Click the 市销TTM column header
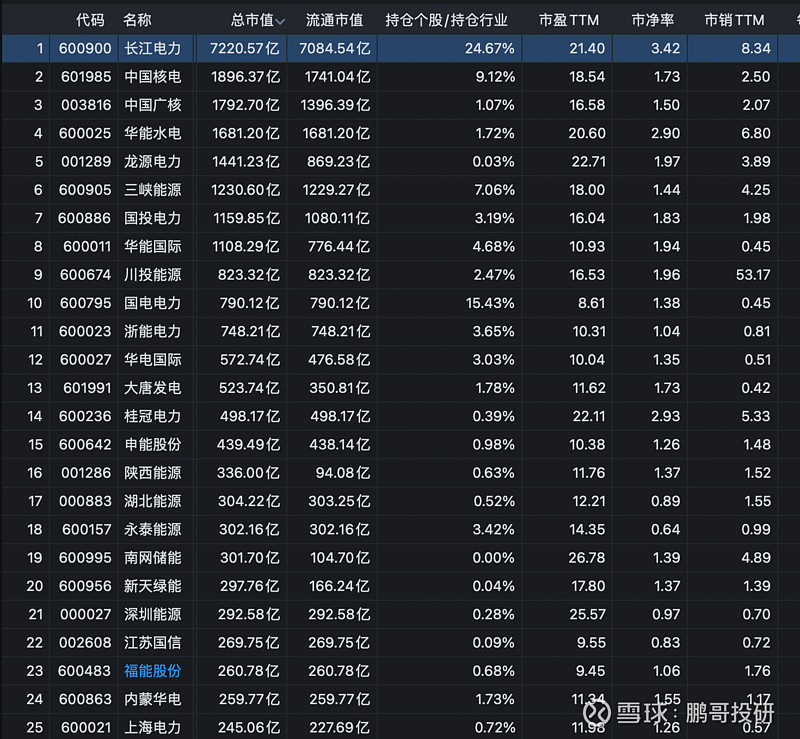This screenshot has width=800, height=739. [734, 20]
